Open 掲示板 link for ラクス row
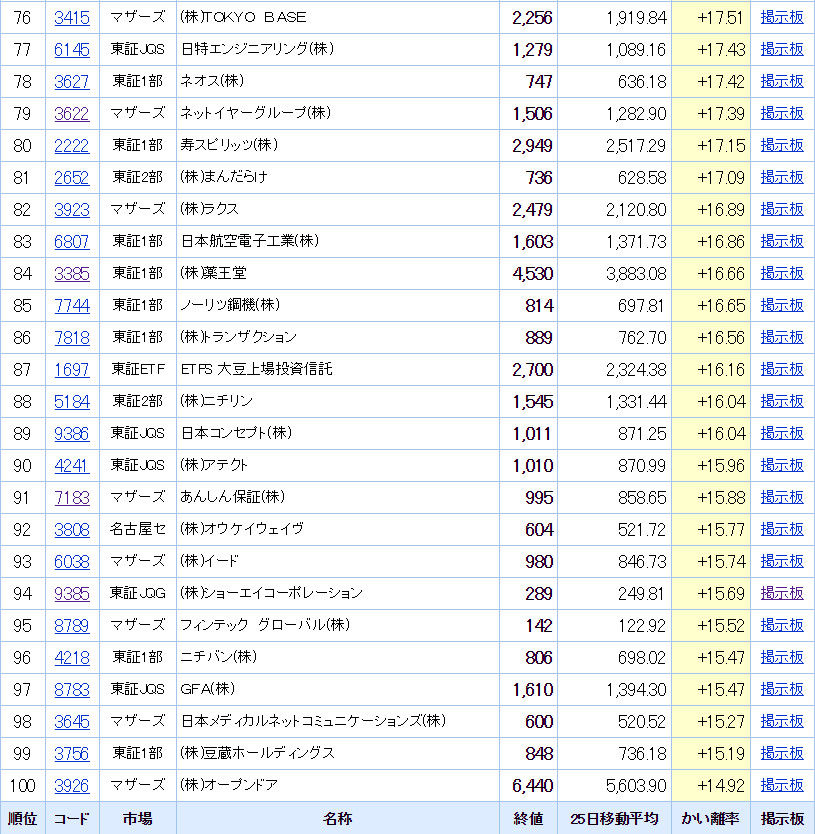 (x=782, y=209)
